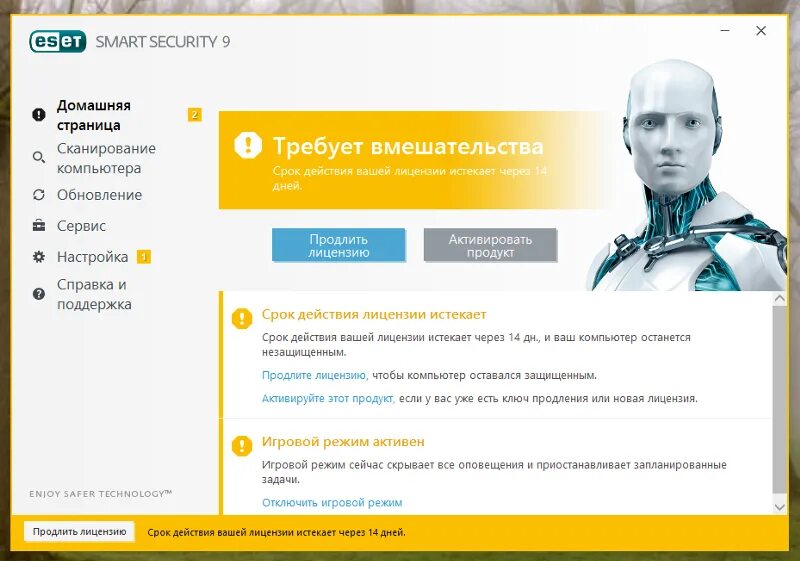The height and width of the screenshot is (561, 800).
Task: Click the notices panel scrollbar thumb
Action: click(x=780, y=399)
